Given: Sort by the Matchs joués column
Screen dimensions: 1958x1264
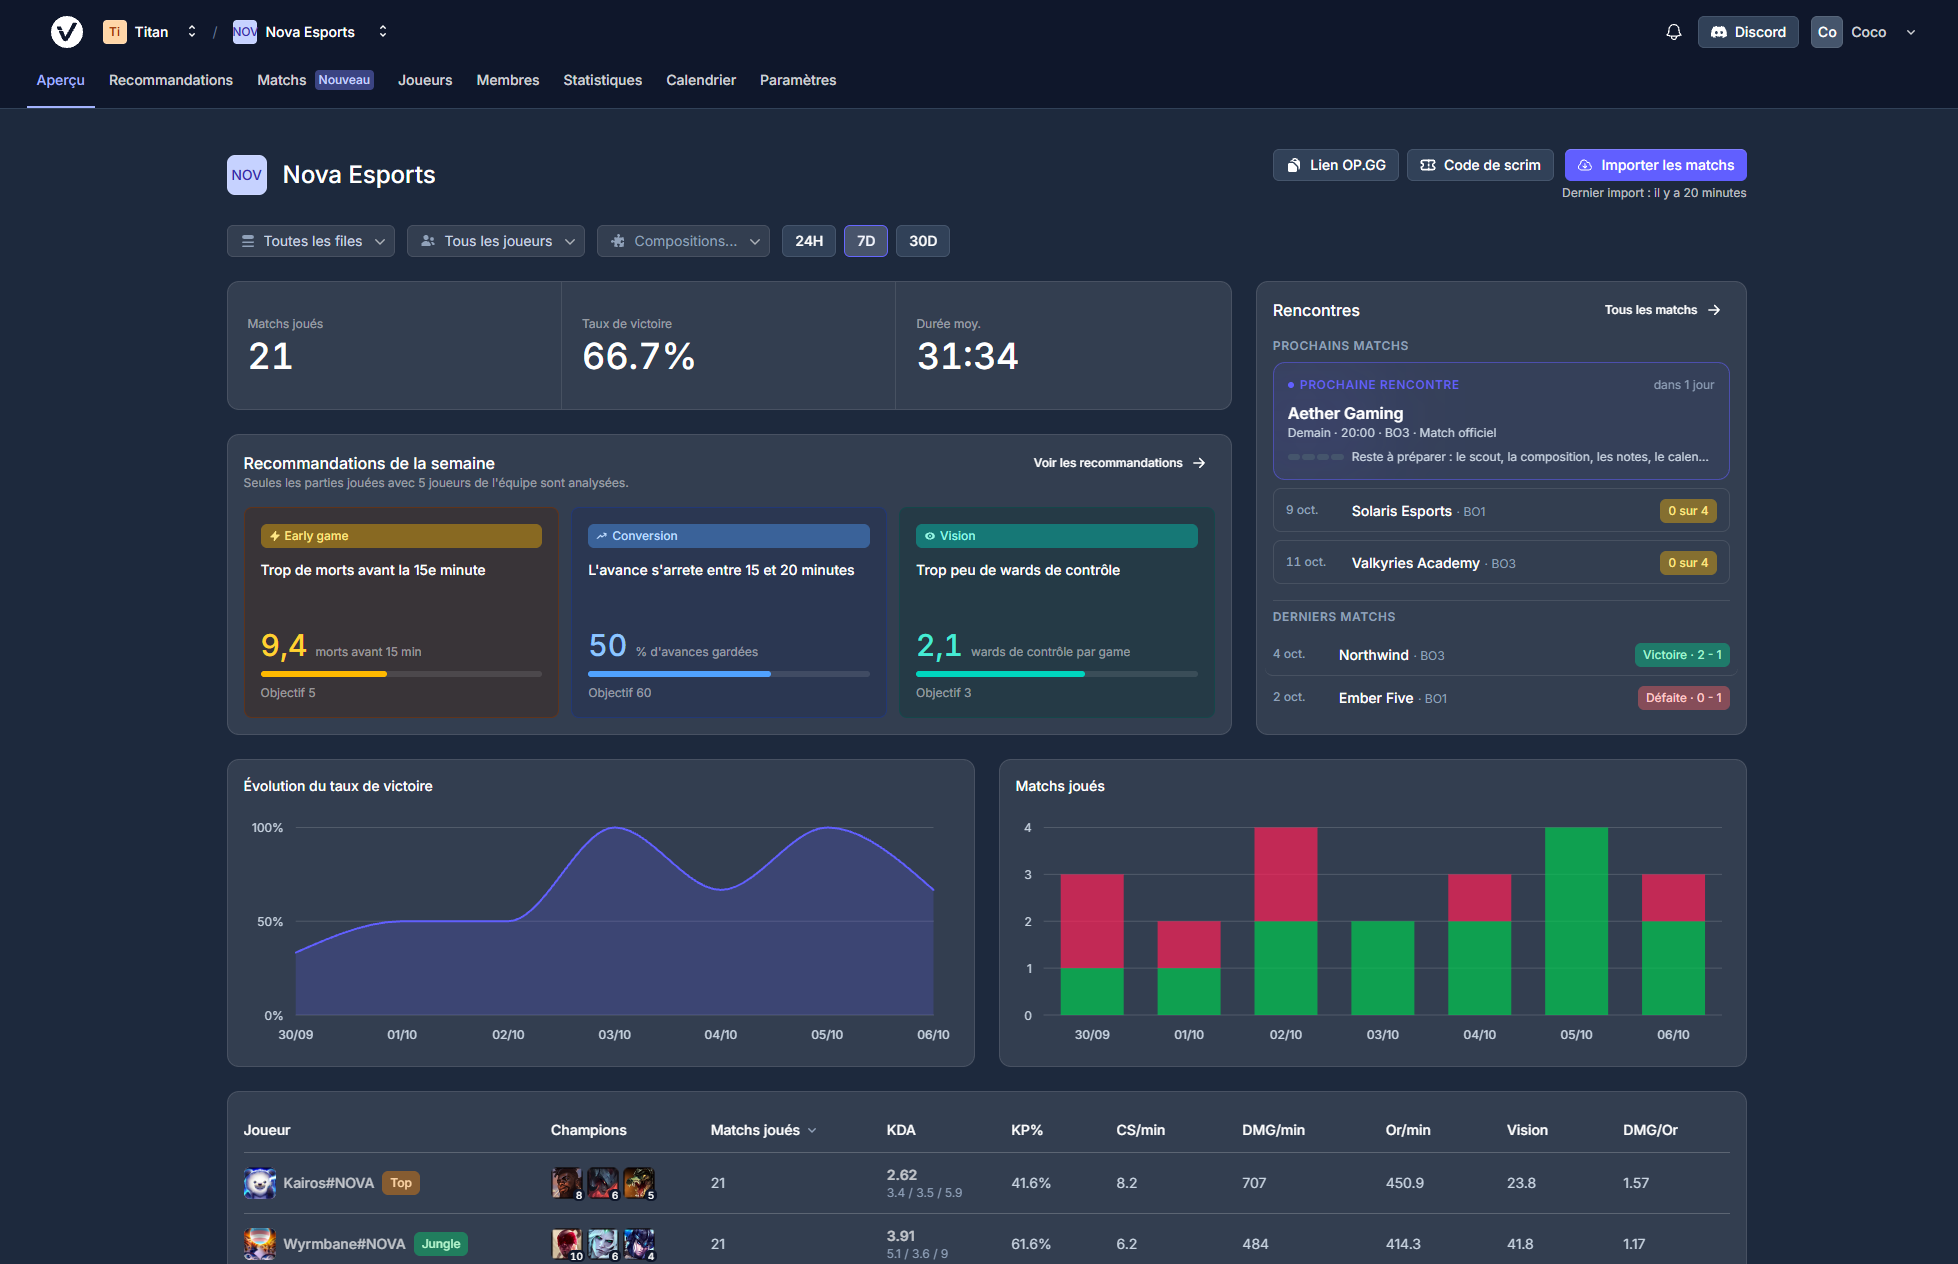Looking at the screenshot, I should click(764, 1130).
